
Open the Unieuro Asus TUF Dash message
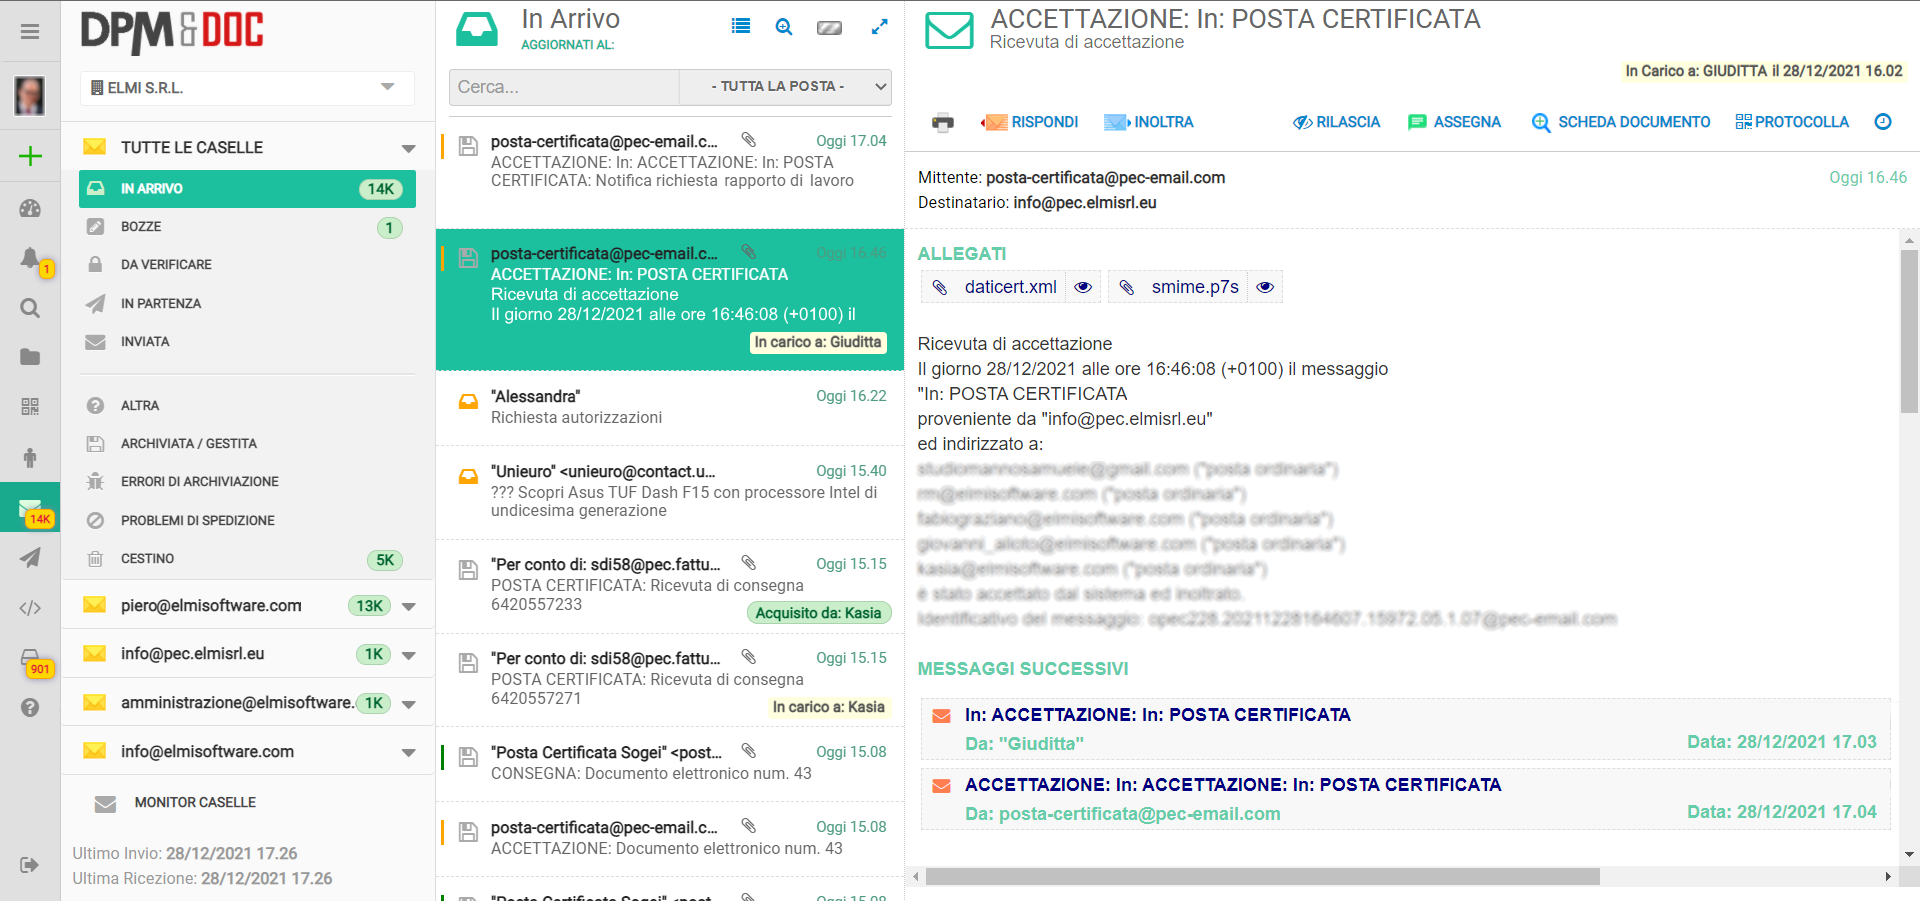[x=670, y=492]
